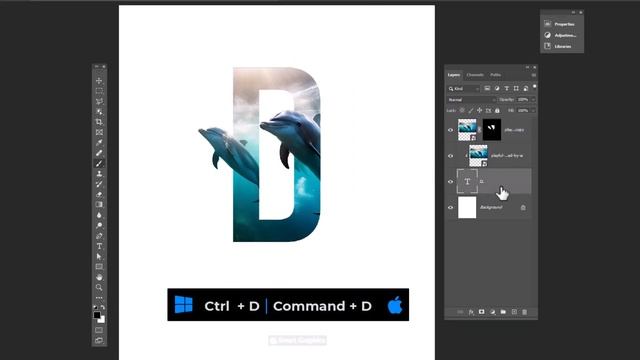Select the Object Selection tool
Image resolution: width=640 pixels, height=360 pixels.
coord(99,112)
